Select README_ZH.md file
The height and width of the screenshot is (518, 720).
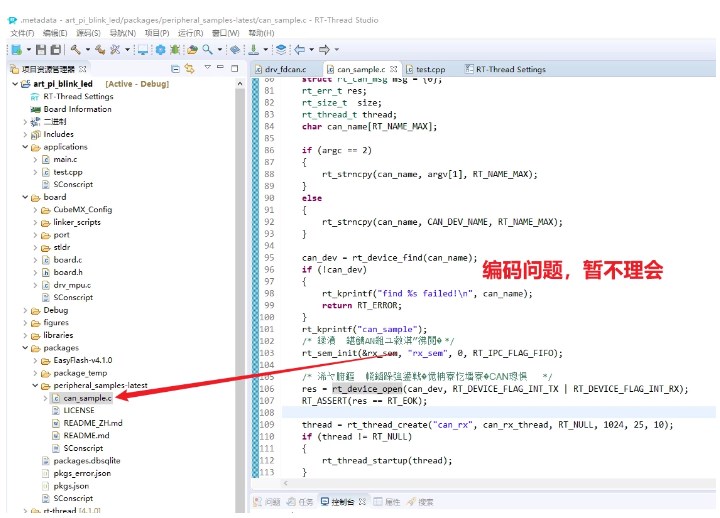point(87,423)
